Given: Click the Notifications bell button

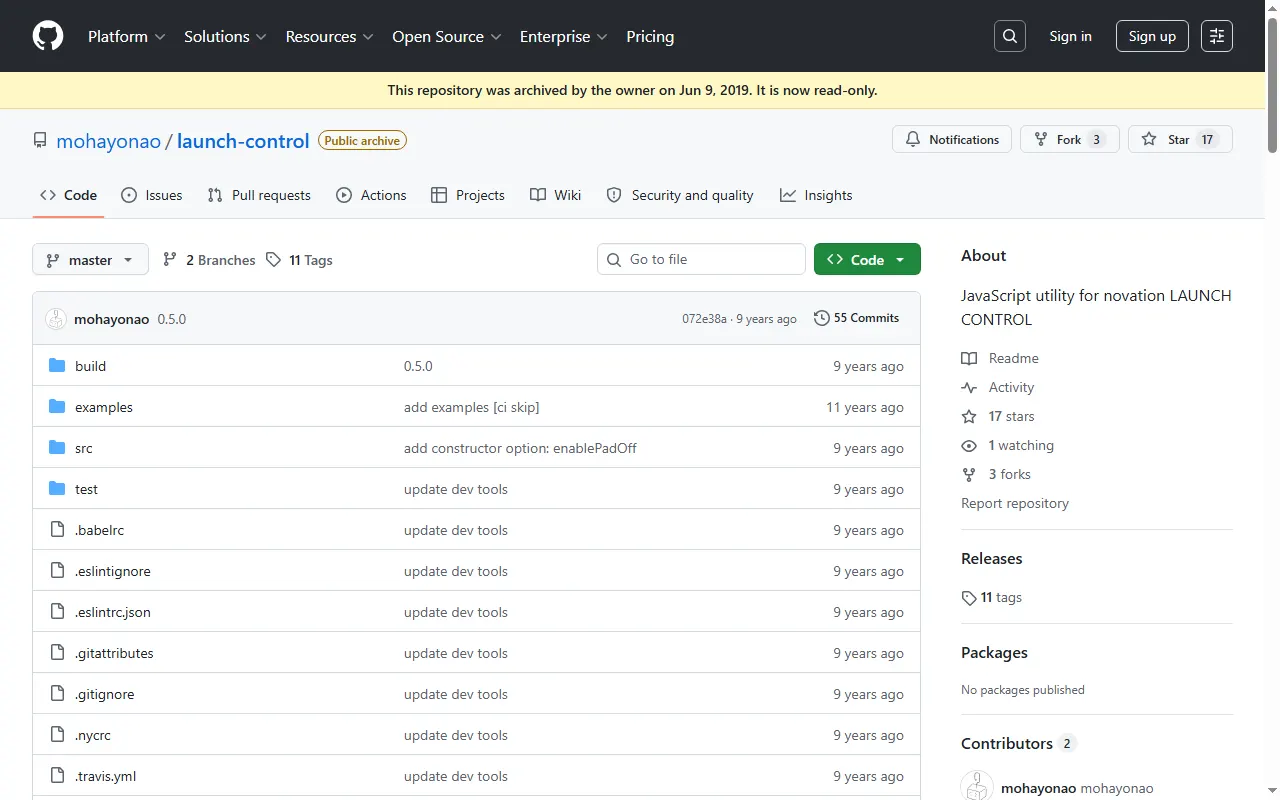Looking at the screenshot, I should pyautogui.click(x=952, y=140).
